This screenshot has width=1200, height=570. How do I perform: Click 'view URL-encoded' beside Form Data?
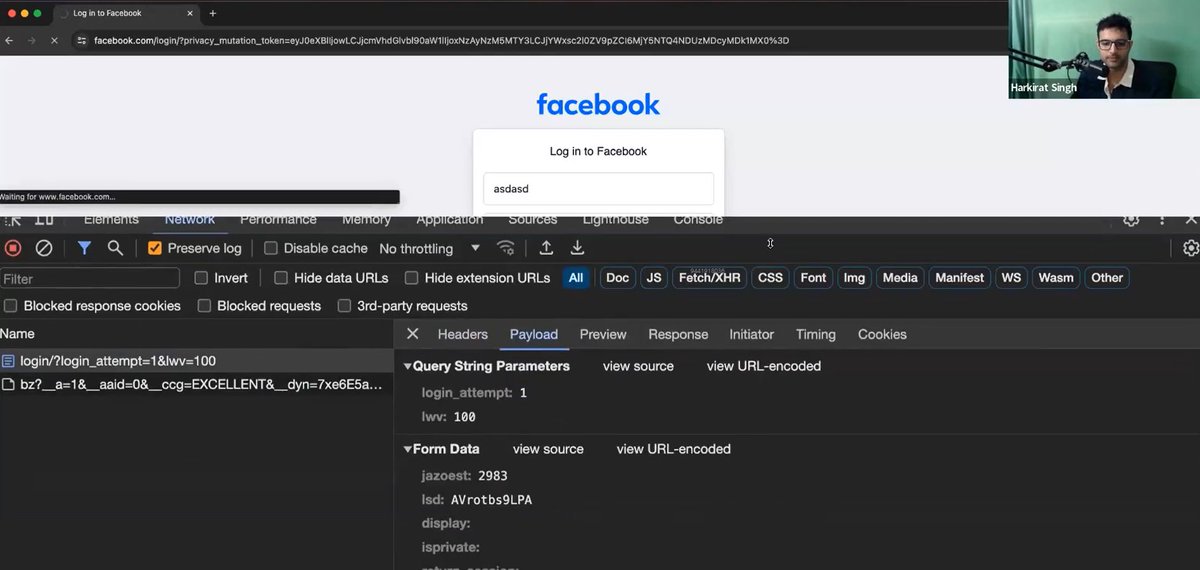point(674,449)
